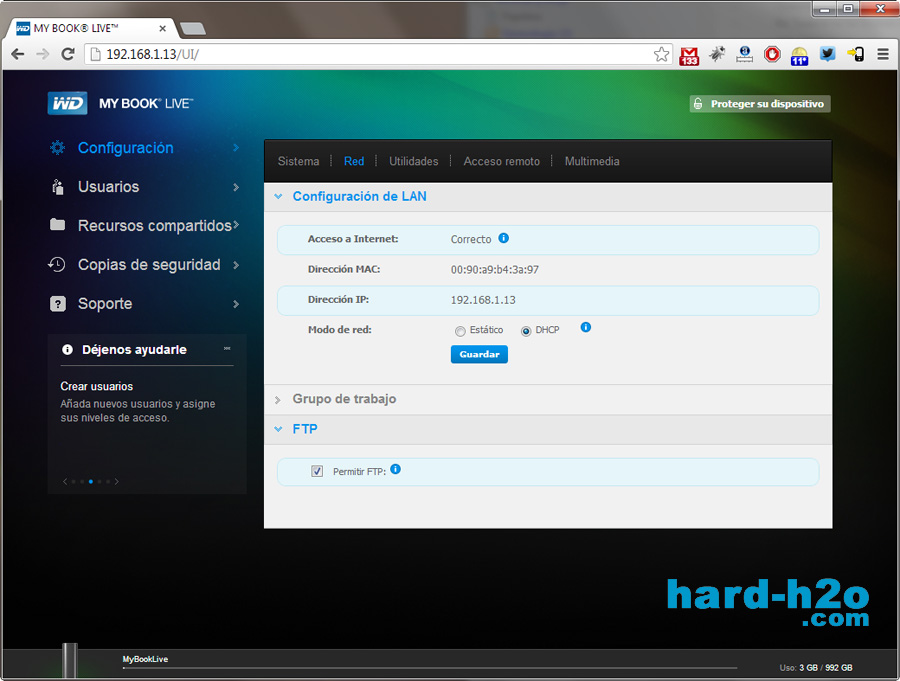Collapse the Configuración de LAN section

tap(278, 196)
